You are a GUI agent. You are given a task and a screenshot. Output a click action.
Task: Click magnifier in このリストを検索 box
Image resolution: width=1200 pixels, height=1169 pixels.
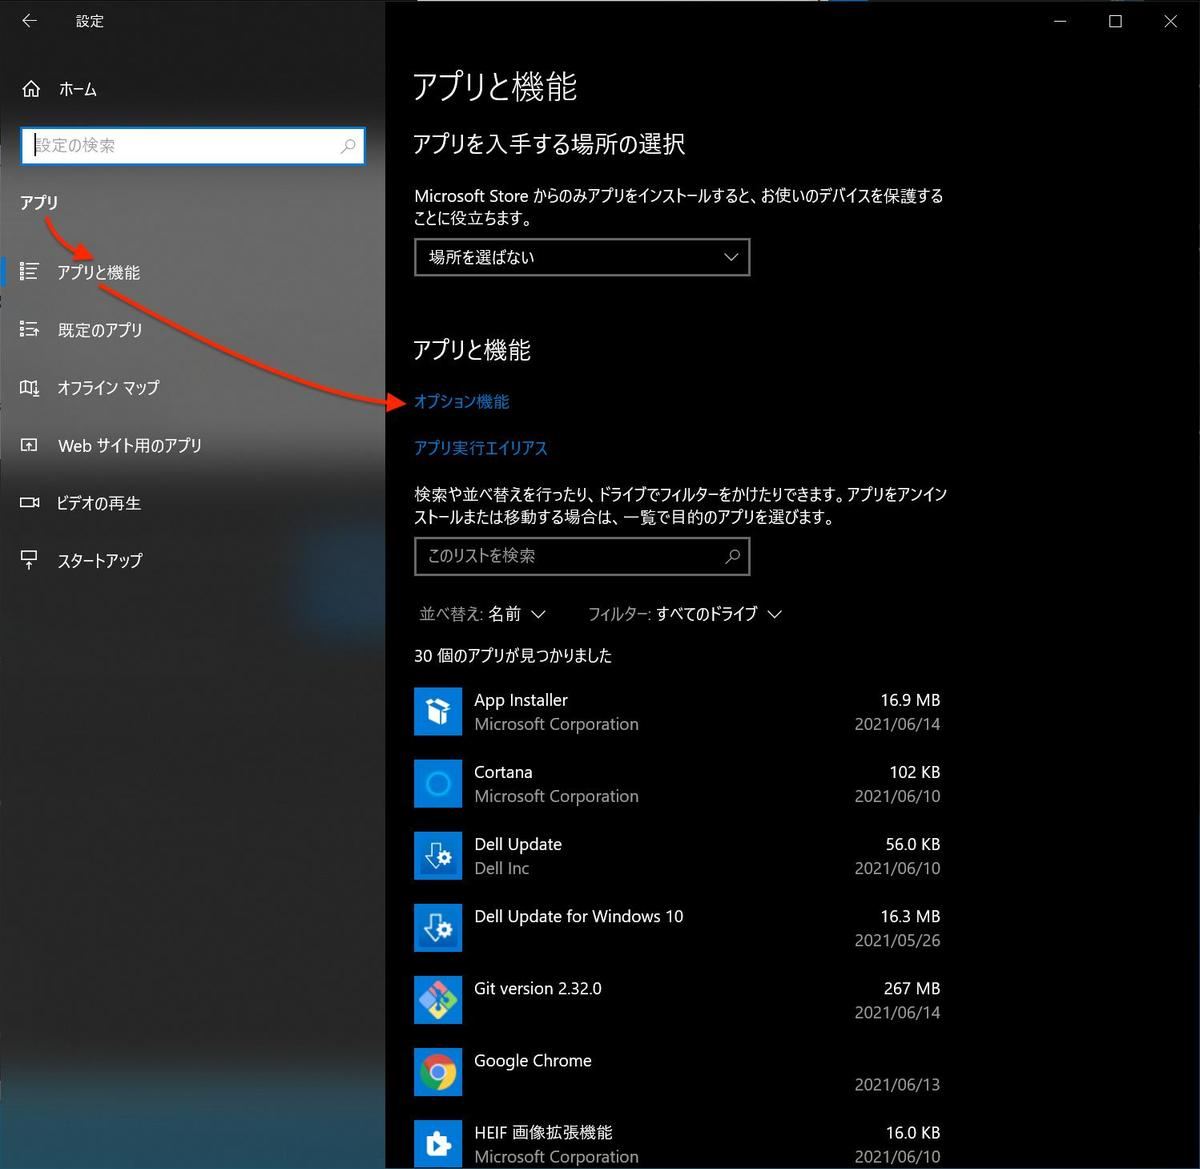coord(732,556)
